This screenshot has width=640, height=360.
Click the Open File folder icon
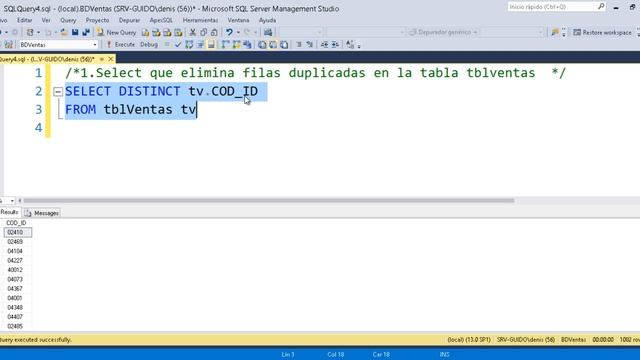coord(64,32)
